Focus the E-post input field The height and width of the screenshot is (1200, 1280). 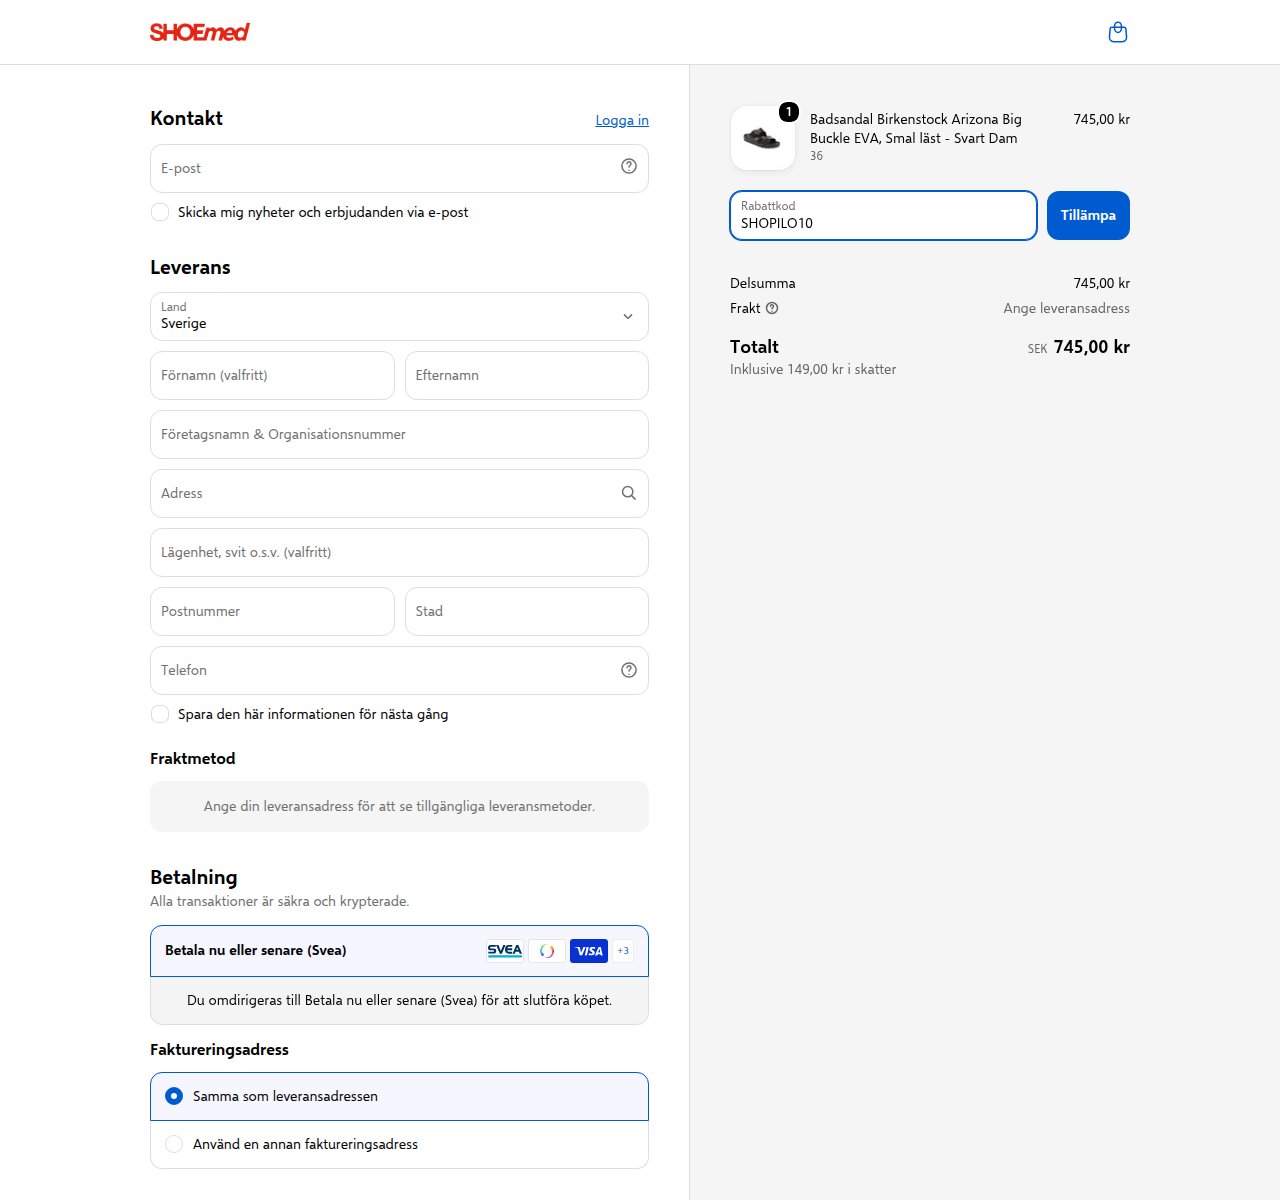pos(399,168)
